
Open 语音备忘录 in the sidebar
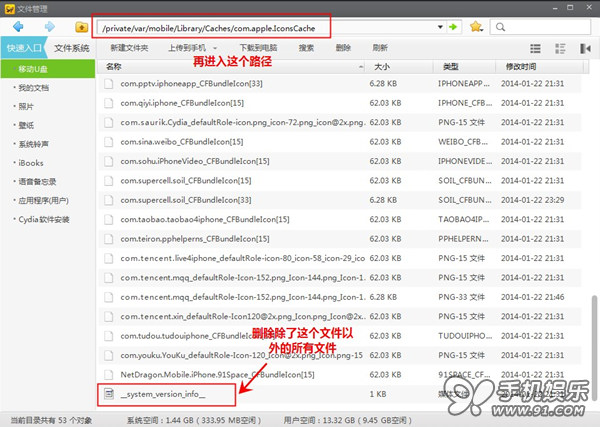click(37, 181)
